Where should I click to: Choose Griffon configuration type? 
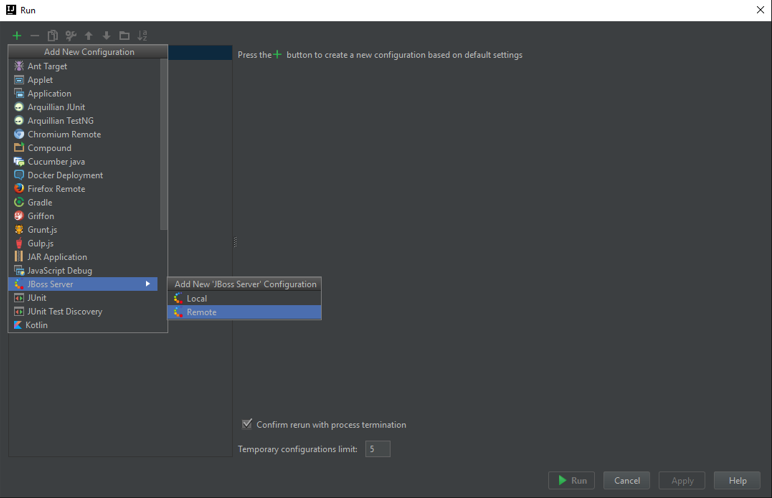[x=83, y=216]
